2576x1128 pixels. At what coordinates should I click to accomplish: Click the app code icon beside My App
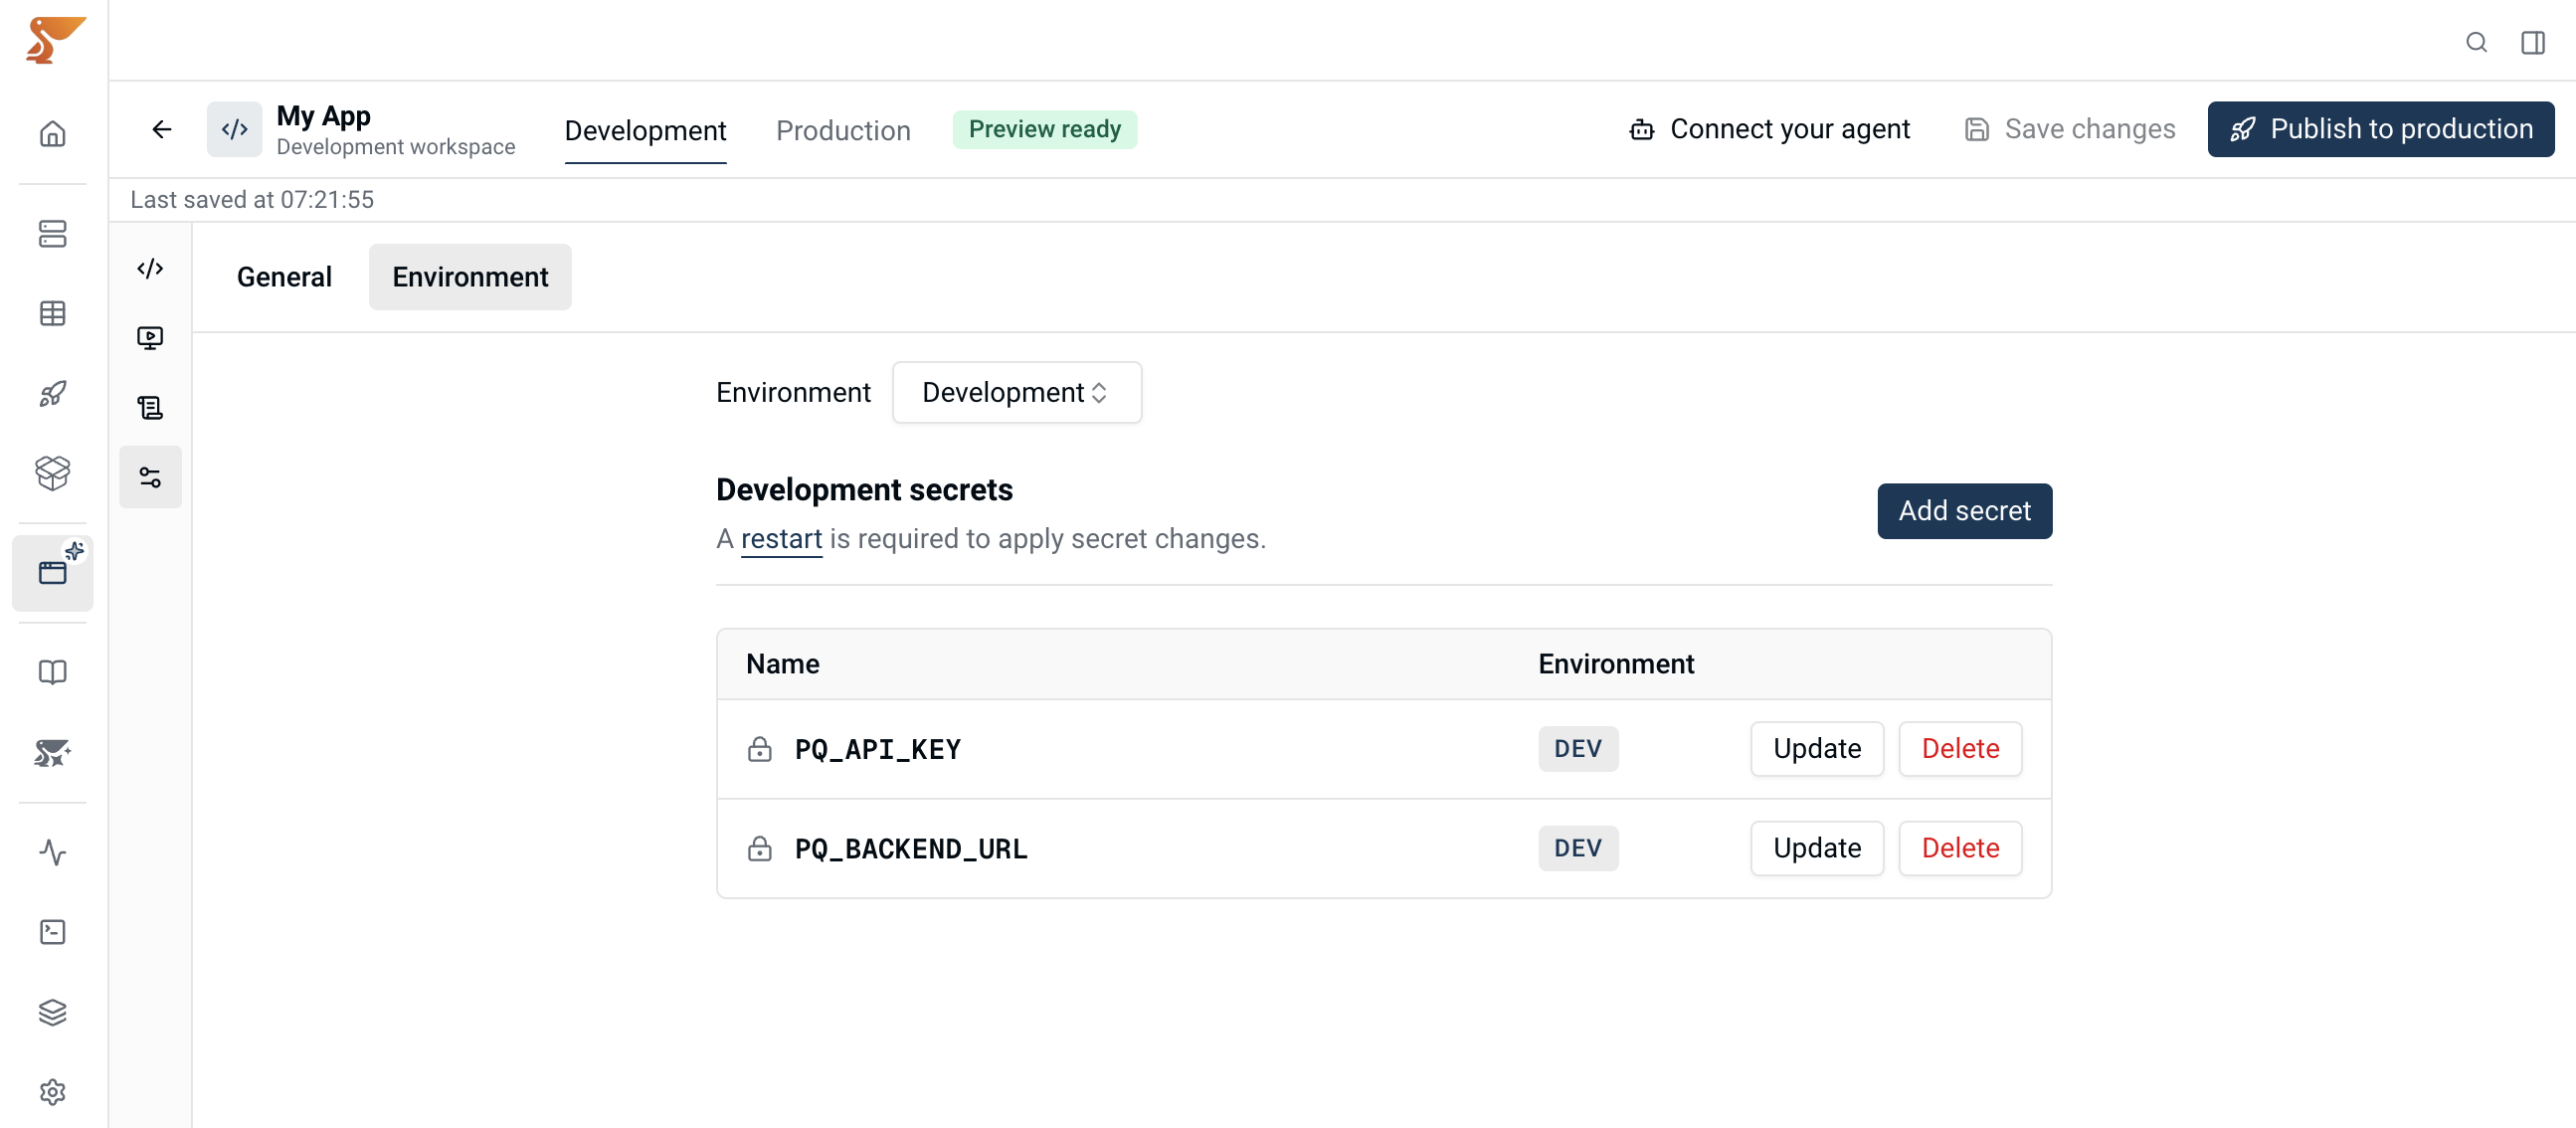click(x=234, y=129)
